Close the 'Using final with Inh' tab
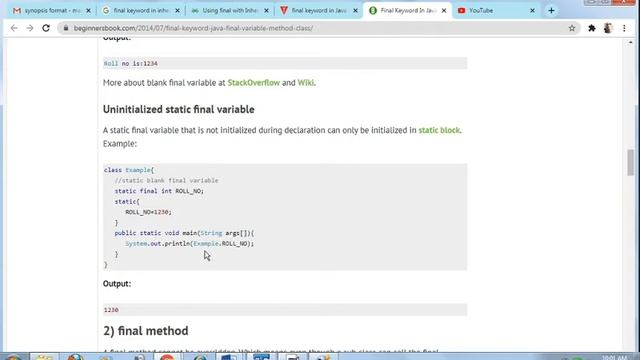Image resolution: width=640 pixels, height=360 pixels. pos(267,11)
